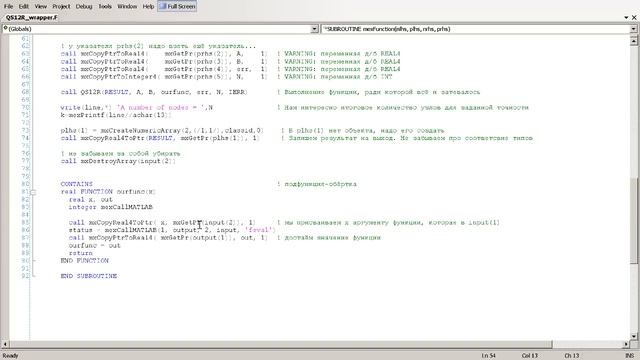The height and width of the screenshot is (360, 640).
Task: Open the File menu
Action: (x=8, y=7)
